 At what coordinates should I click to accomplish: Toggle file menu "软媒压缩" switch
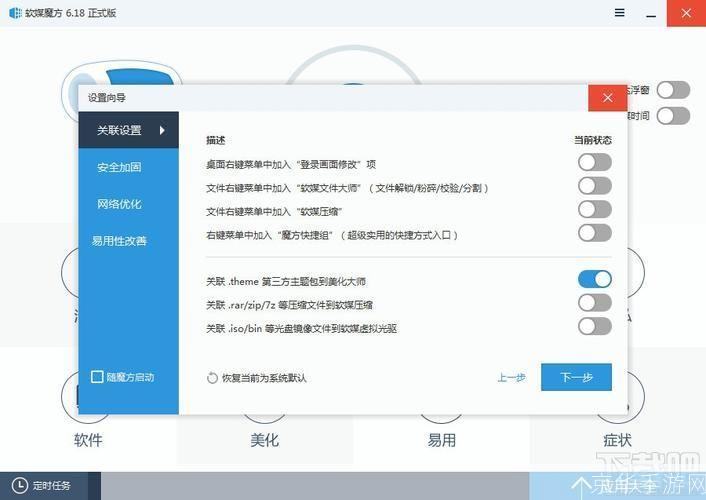[595, 209]
